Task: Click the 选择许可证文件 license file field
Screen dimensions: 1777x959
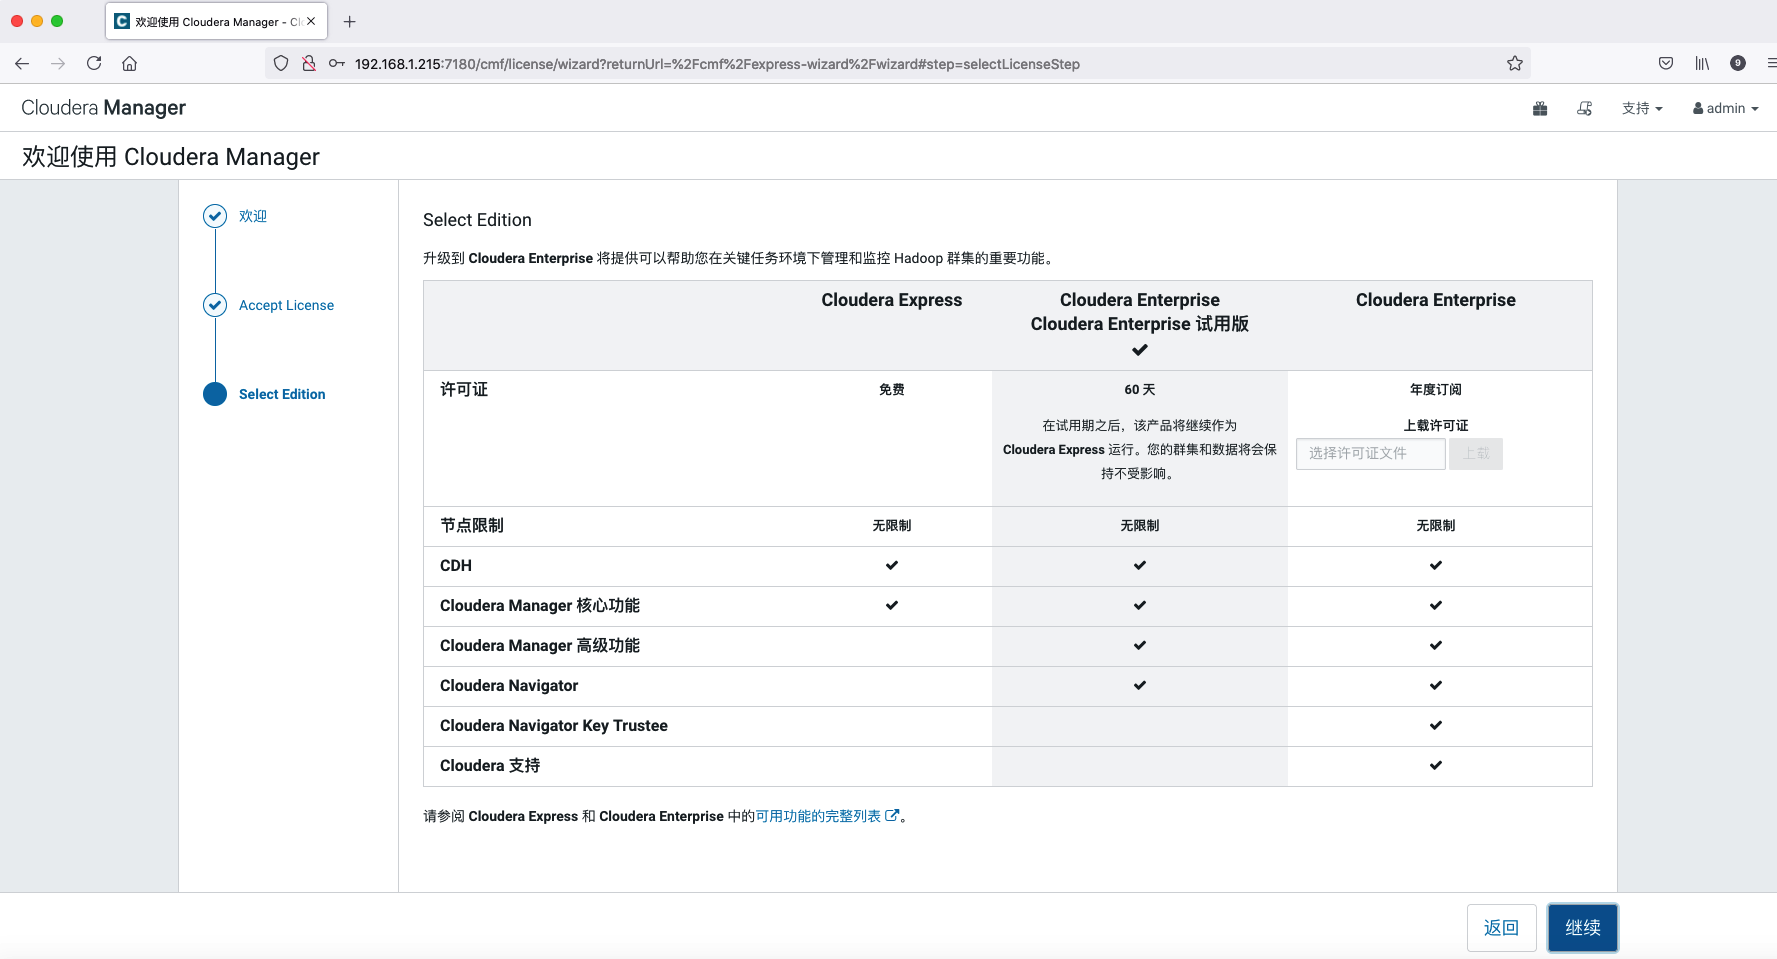Action: click(x=1371, y=454)
